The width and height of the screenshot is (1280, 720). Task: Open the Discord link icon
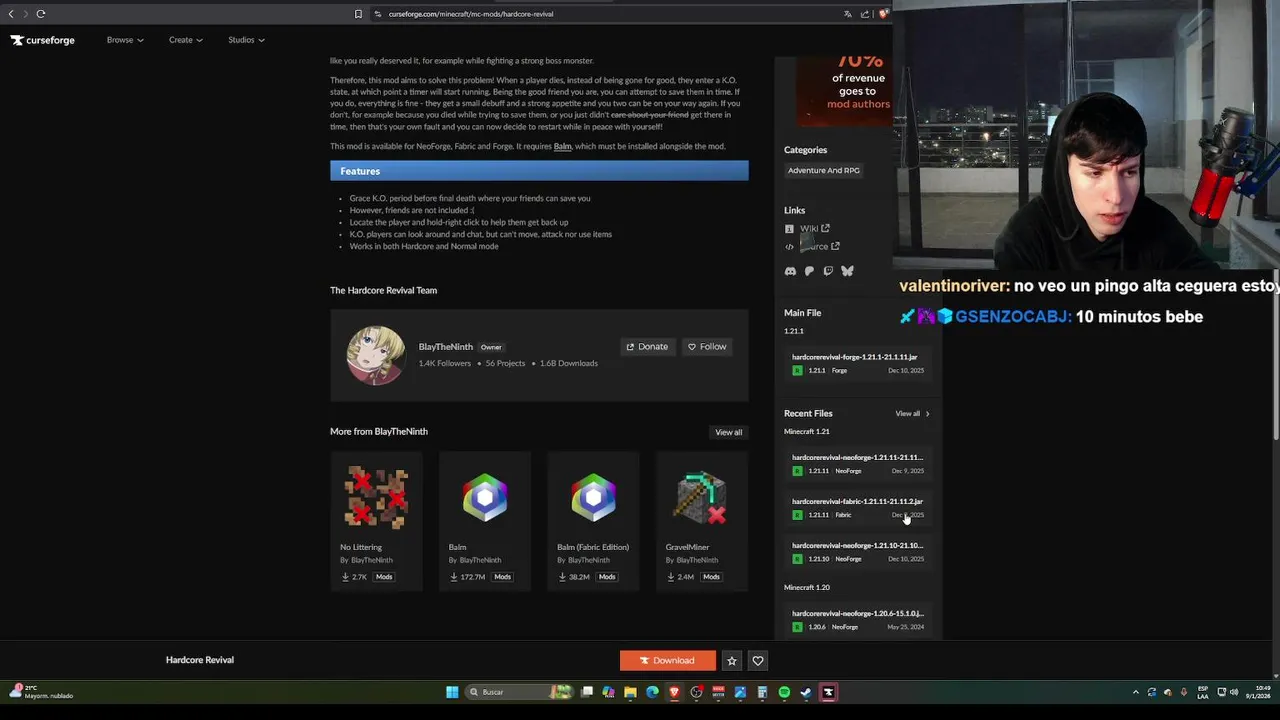point(790,271)
